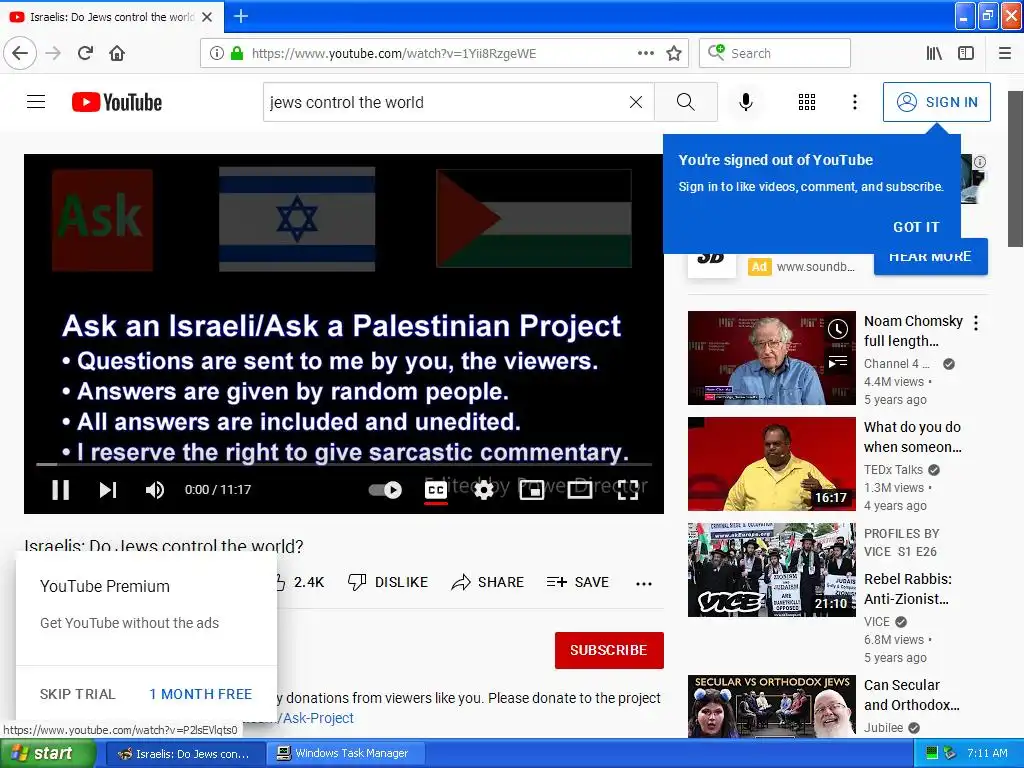Show site information icon in address bar
Viewport: 1024px width, 768px height.
216,54
